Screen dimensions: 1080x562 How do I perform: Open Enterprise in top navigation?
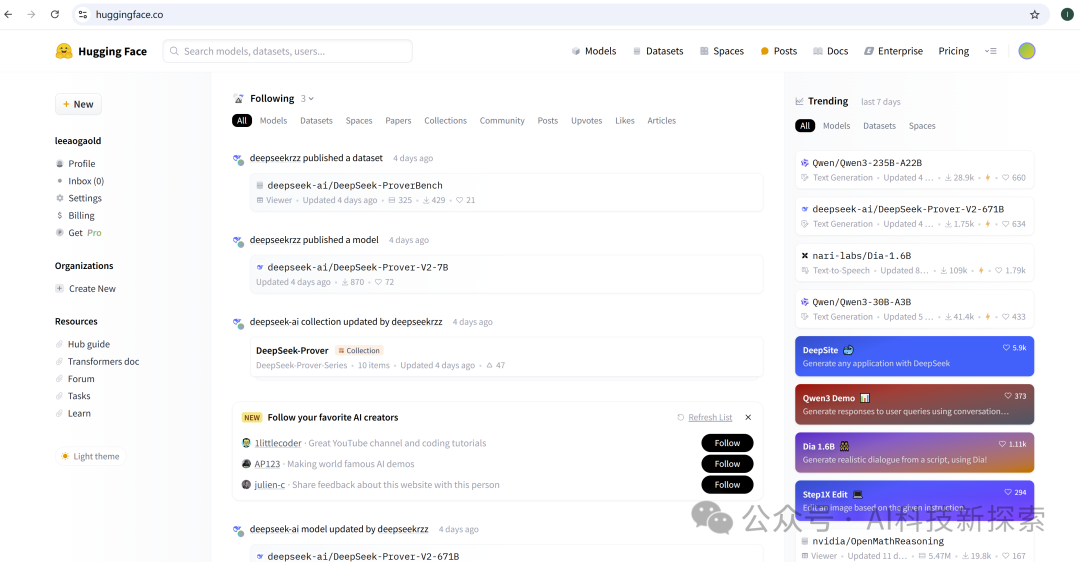pyautogui.click(x=893, y=51)
